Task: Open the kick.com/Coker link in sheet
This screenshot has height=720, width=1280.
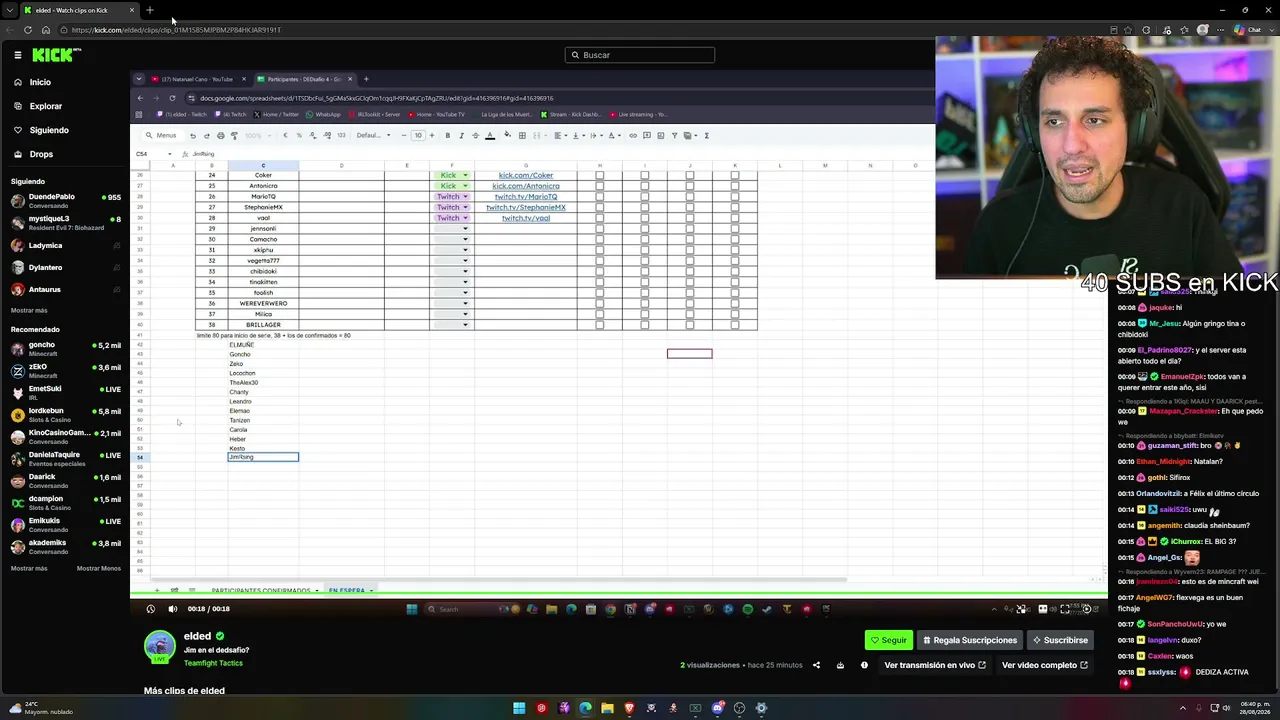Action: pyautogui.click(x=526, y=176)
